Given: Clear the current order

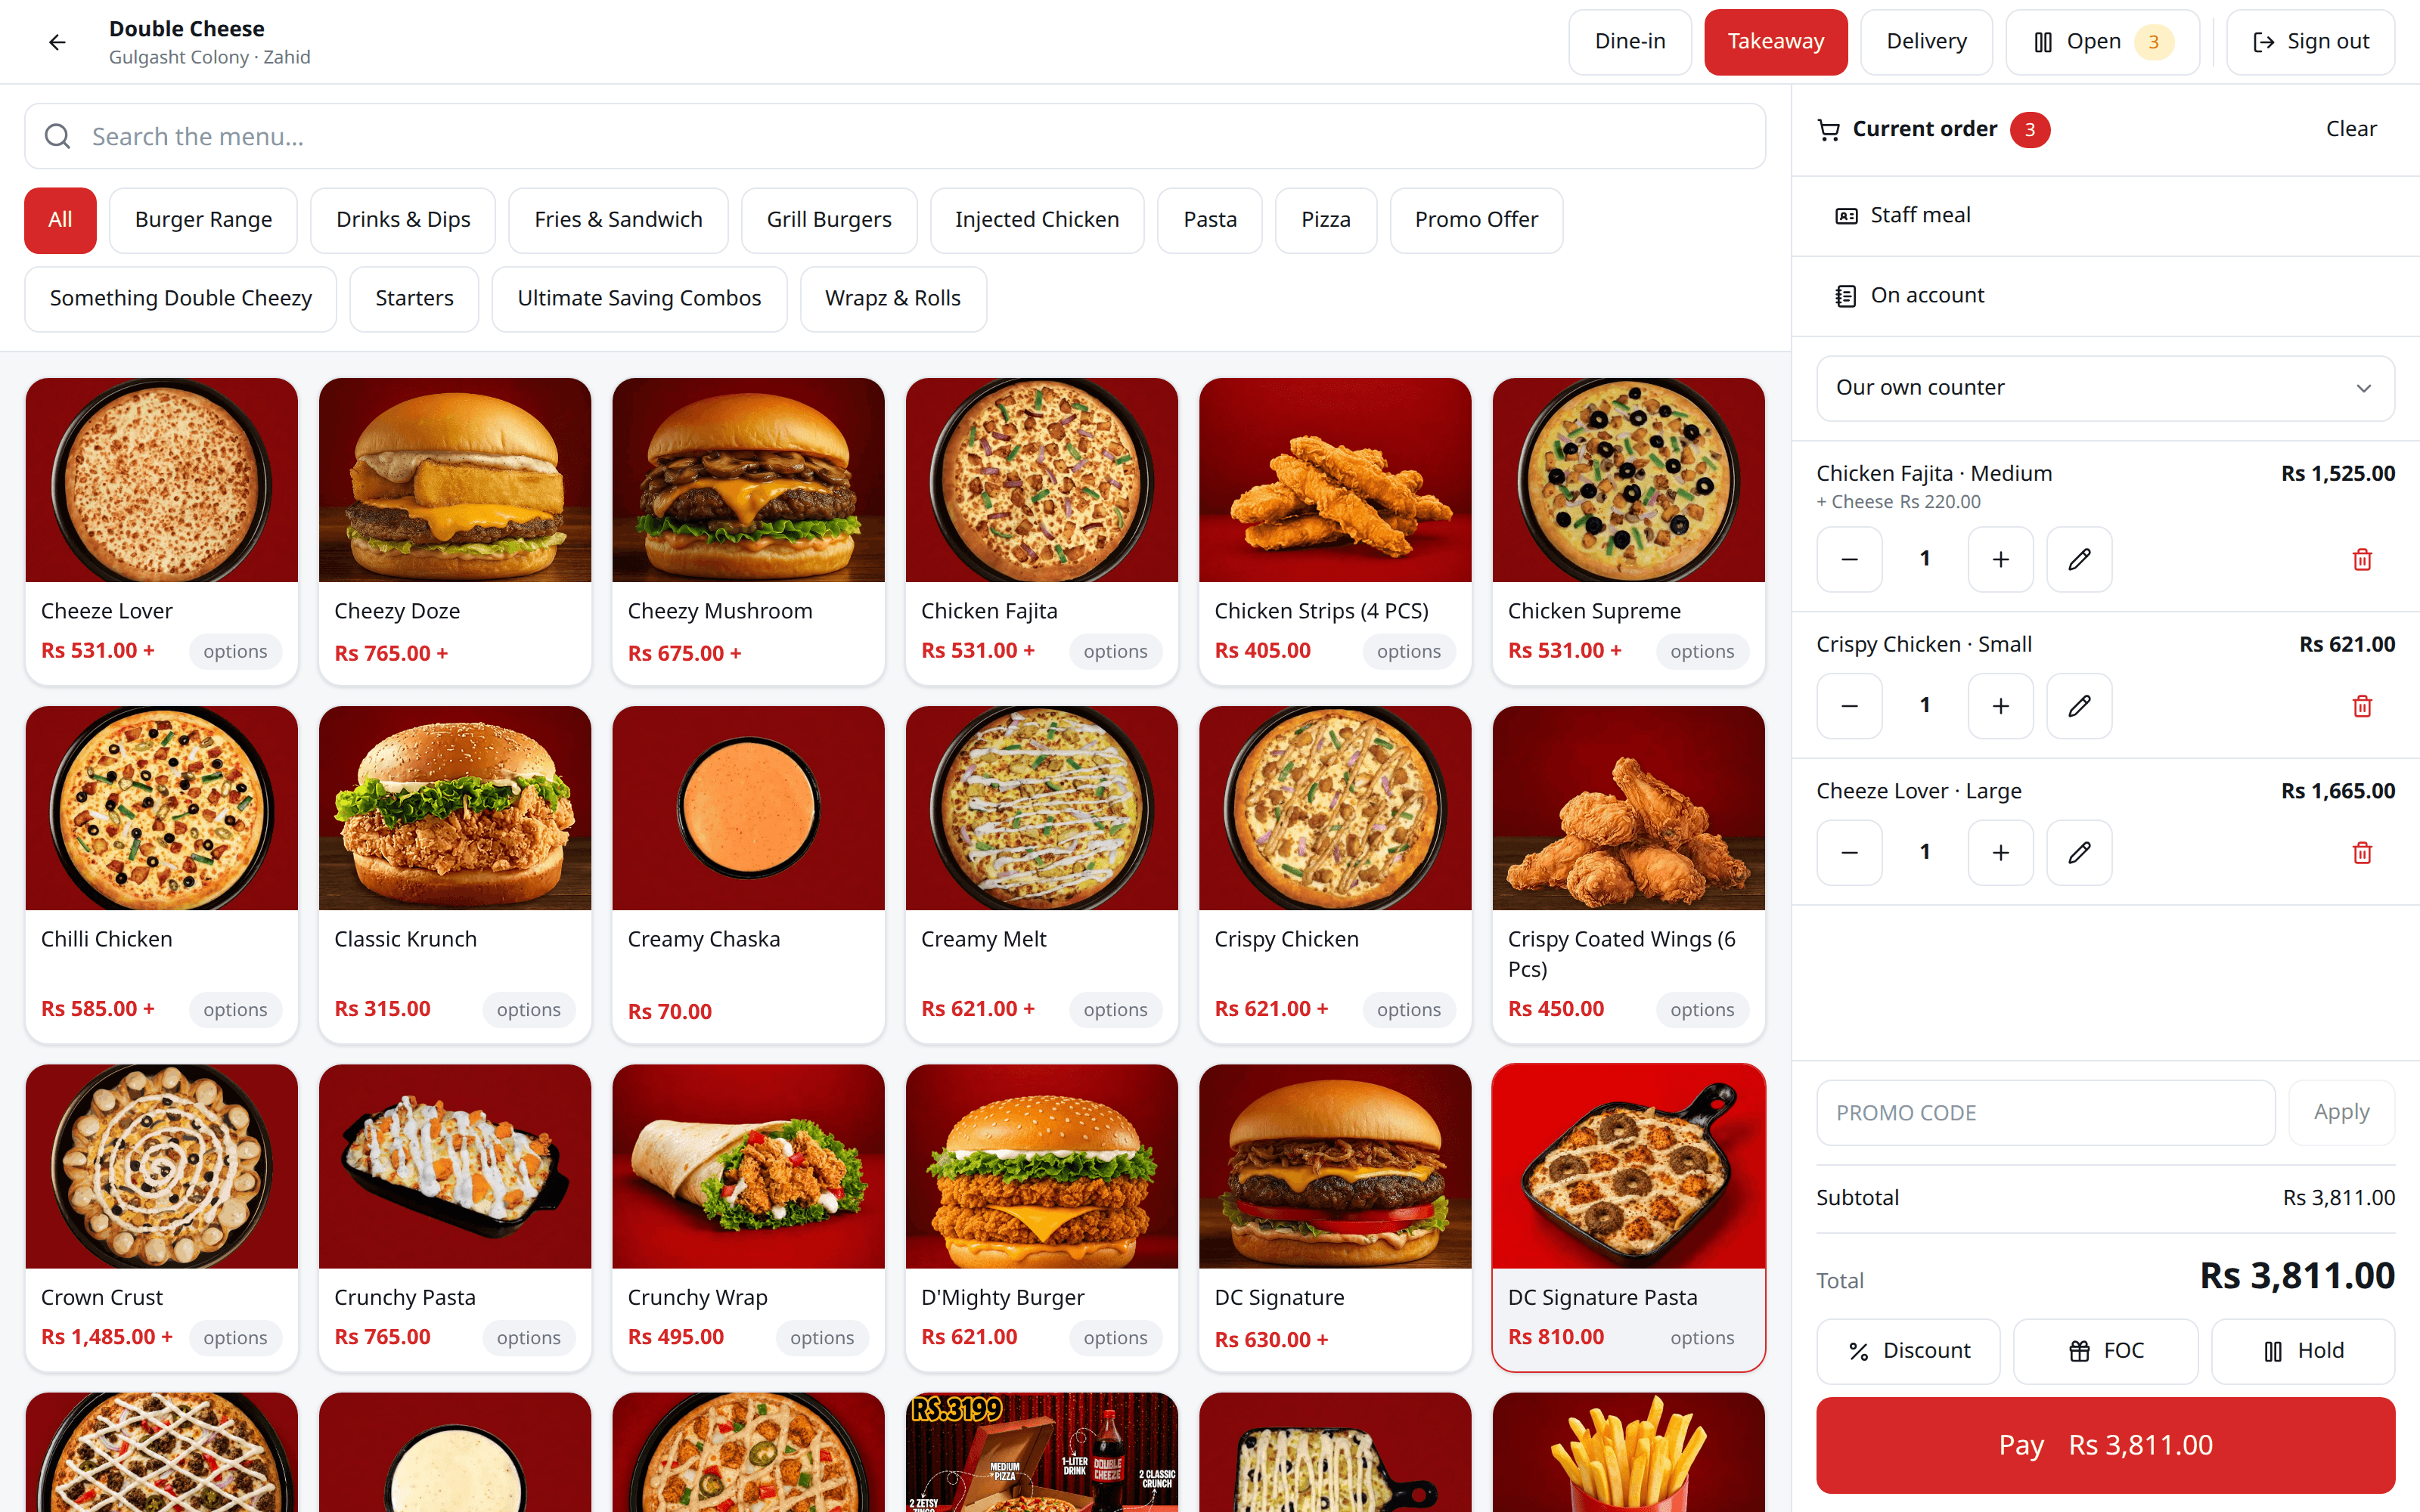Looking at the screenshot, I should (x=2350, y=129).
